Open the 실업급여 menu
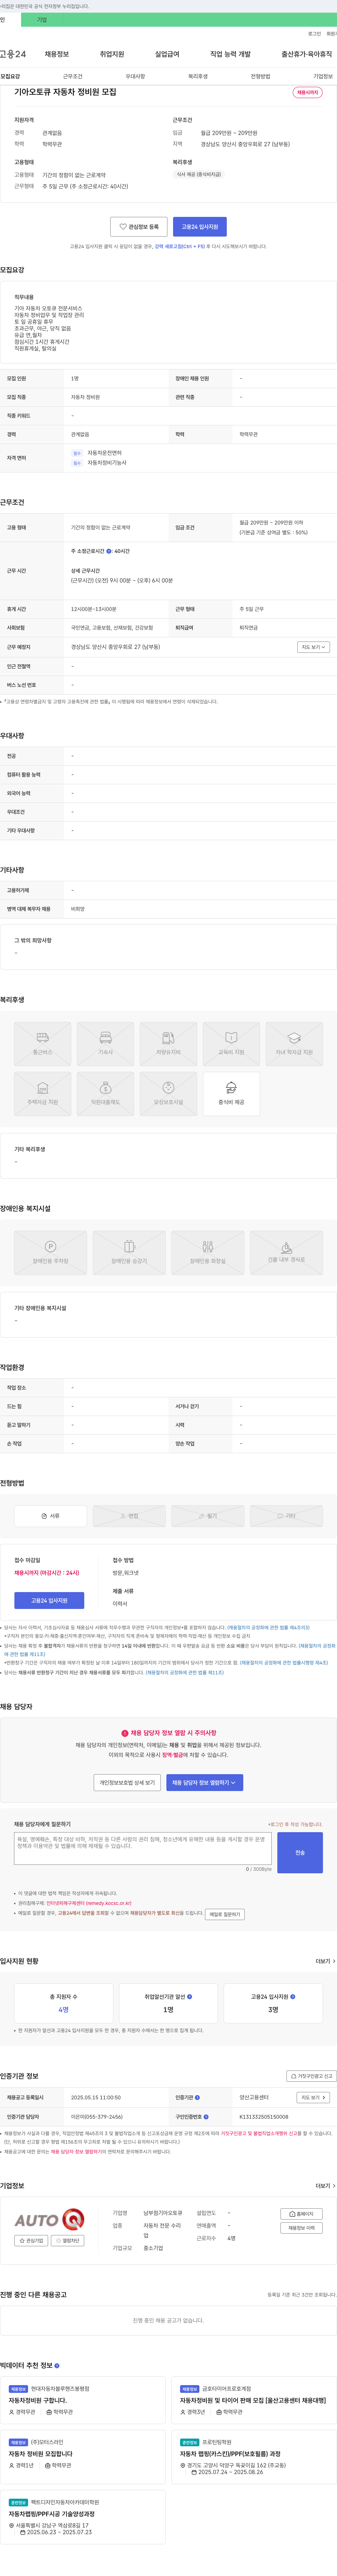This screenshot has width=337, height=2576. (167, 54)
